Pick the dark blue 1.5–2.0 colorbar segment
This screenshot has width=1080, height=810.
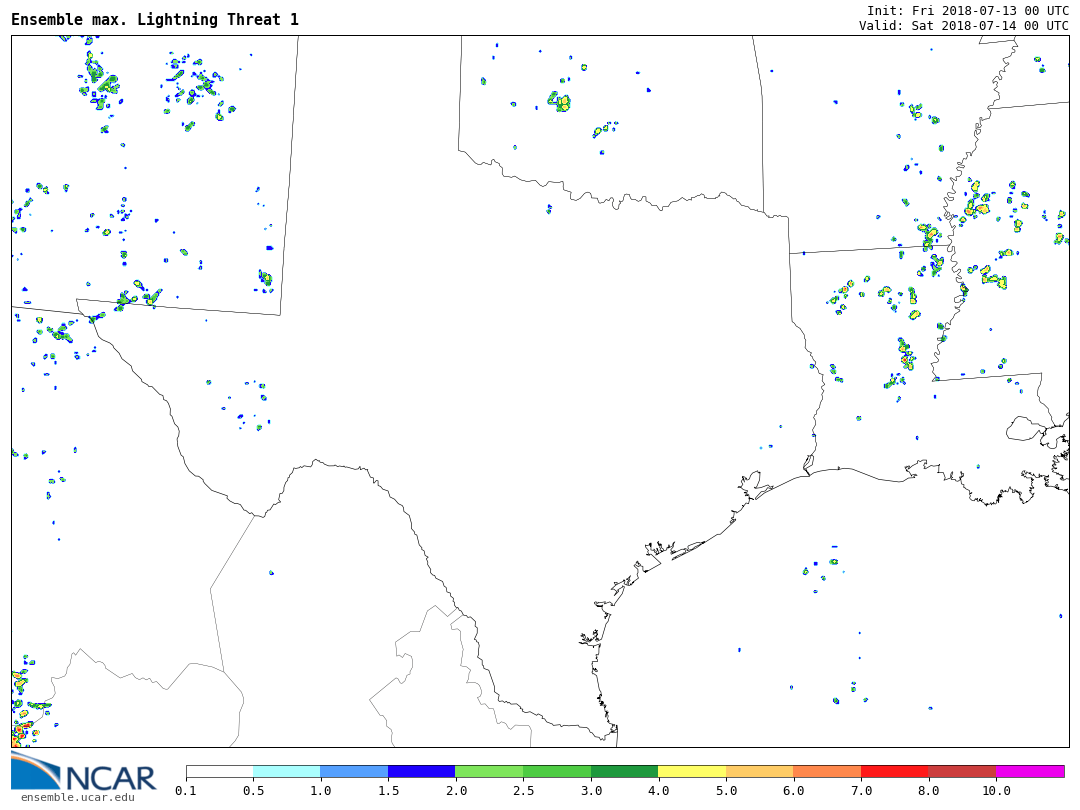[x=422, y=771]
